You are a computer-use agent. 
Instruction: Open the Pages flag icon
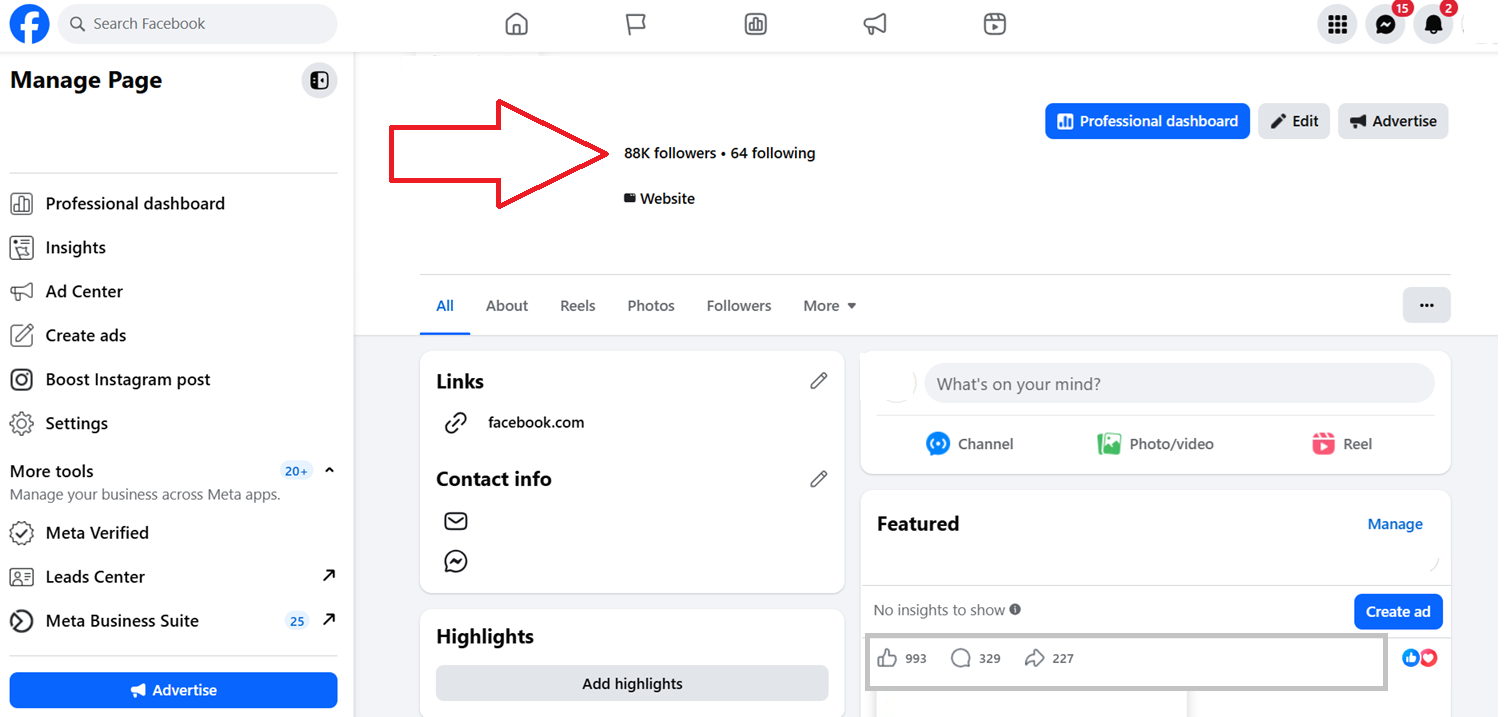636,24
